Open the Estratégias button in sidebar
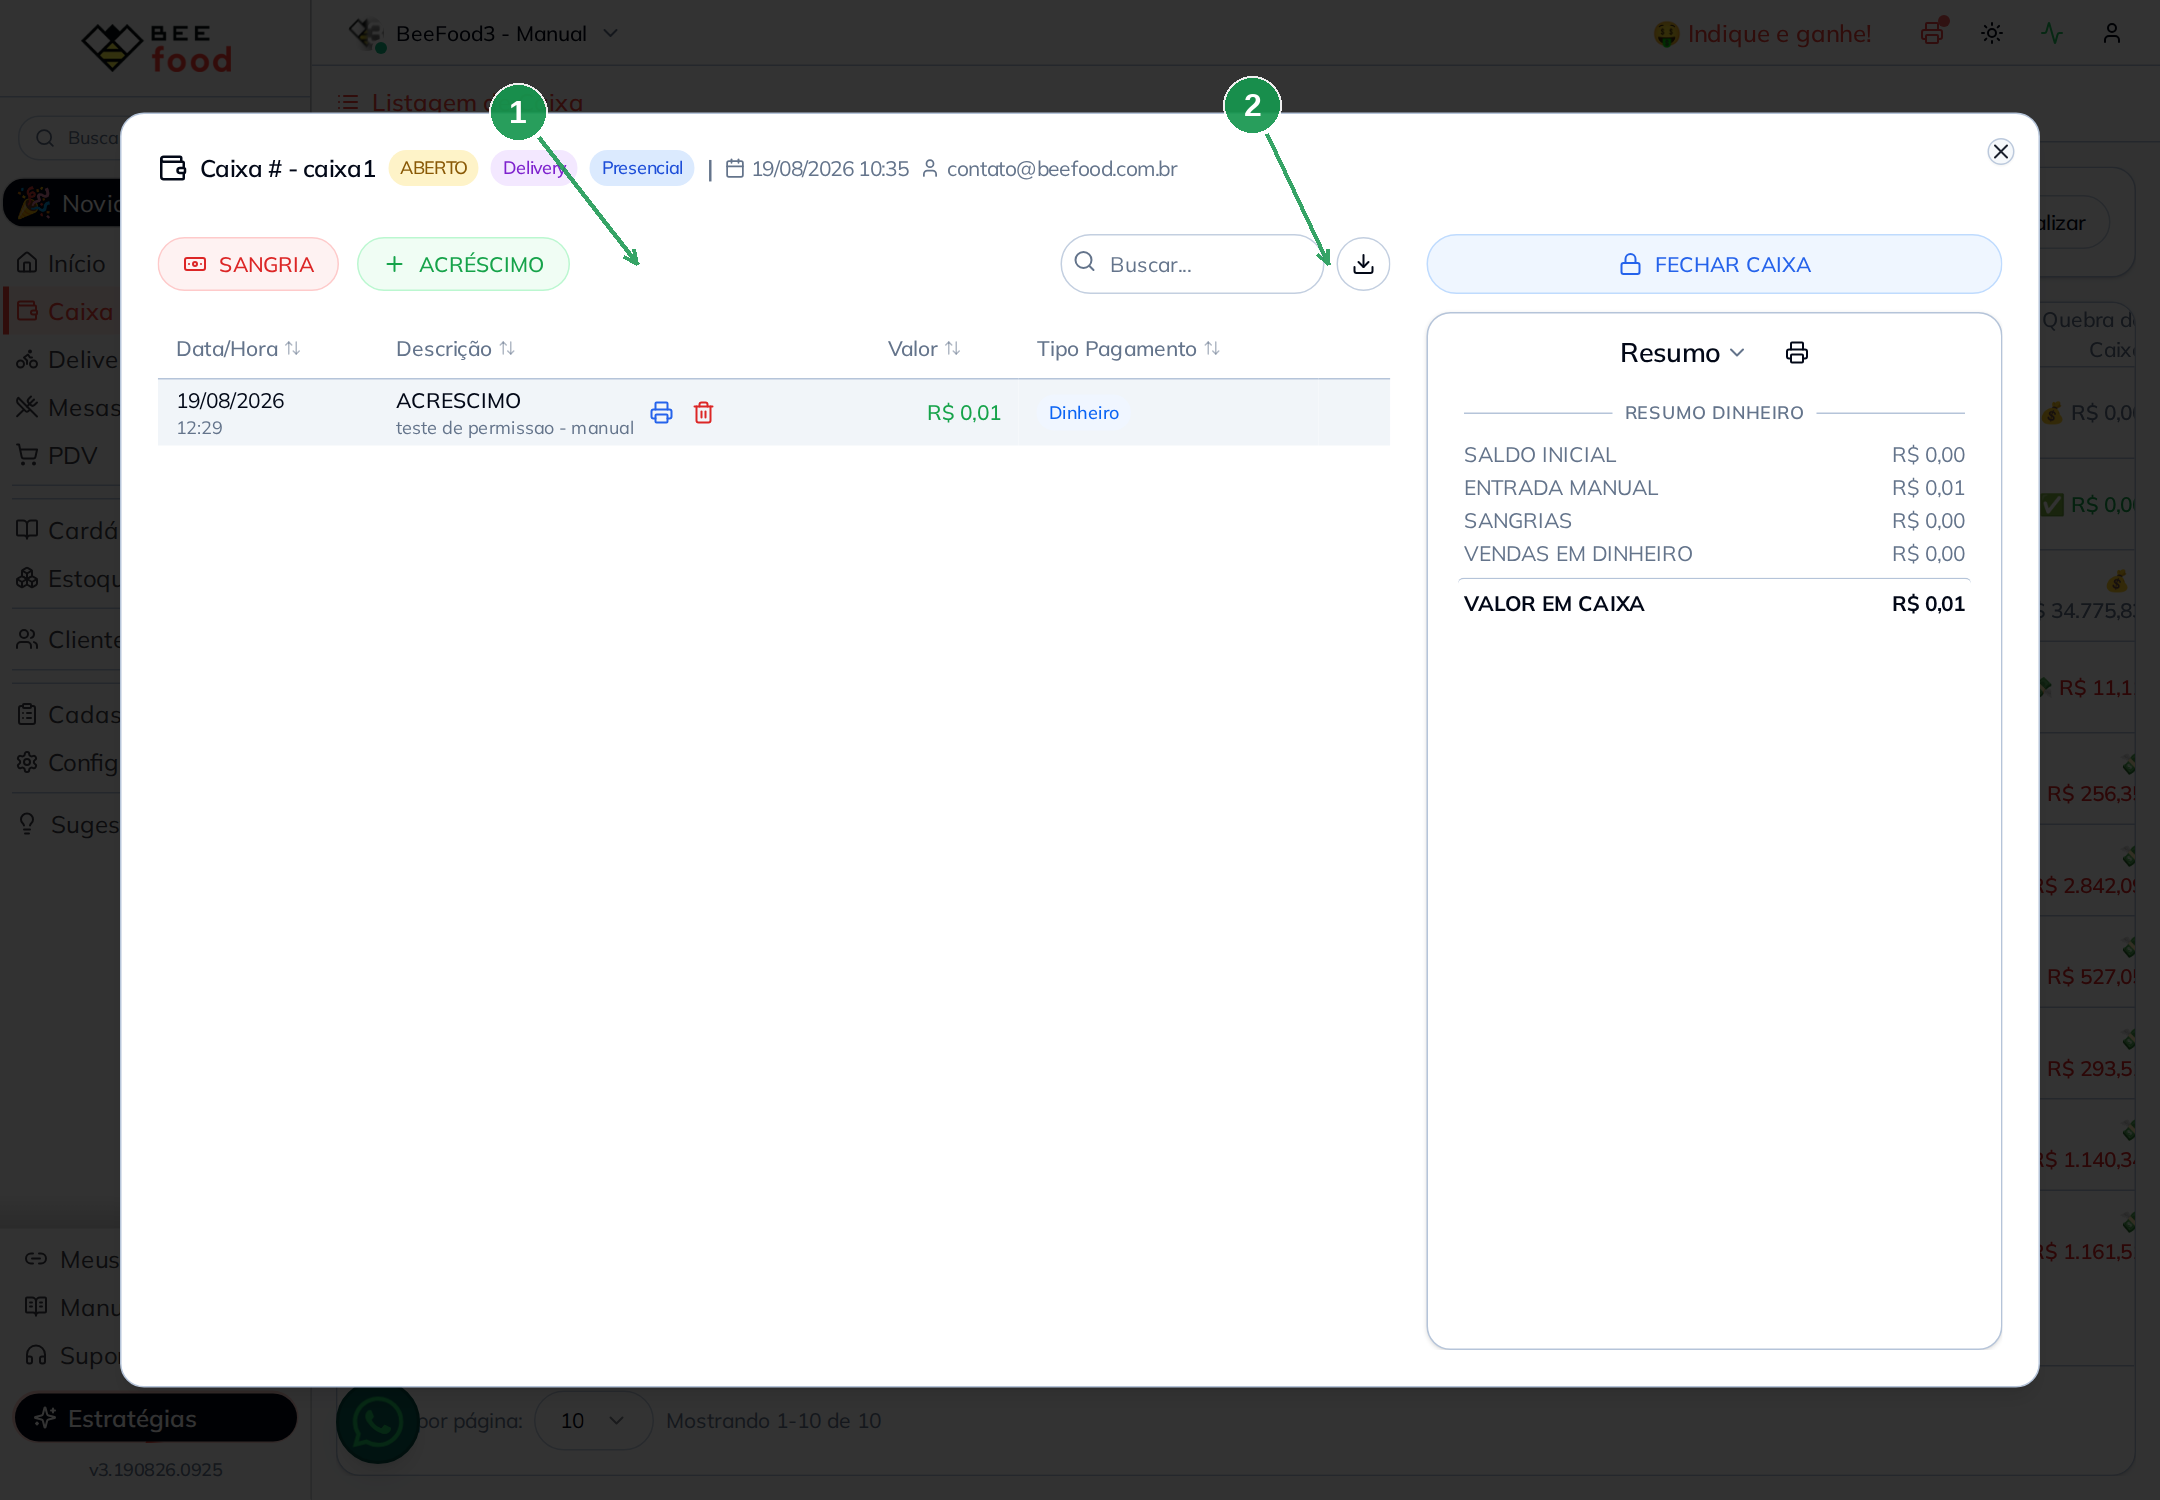Screen dimensions: 2160x1500 (156, 1418)
